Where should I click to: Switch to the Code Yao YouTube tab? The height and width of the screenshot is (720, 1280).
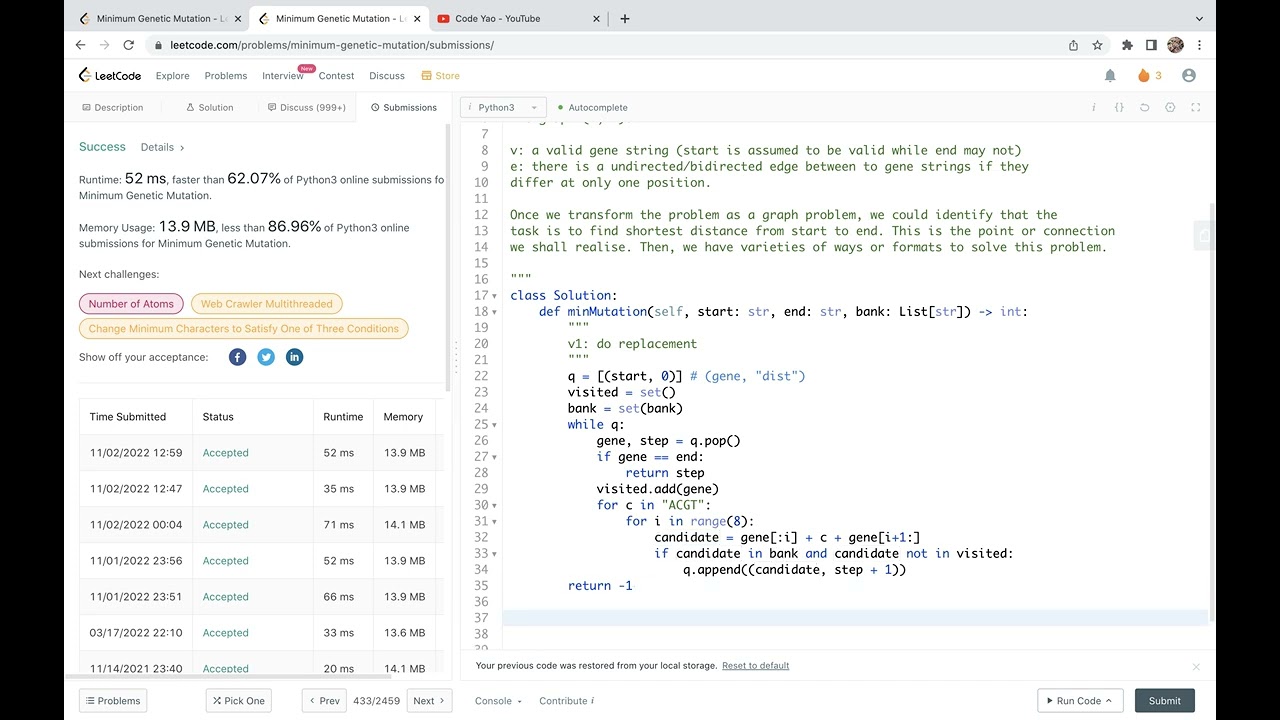515,18
